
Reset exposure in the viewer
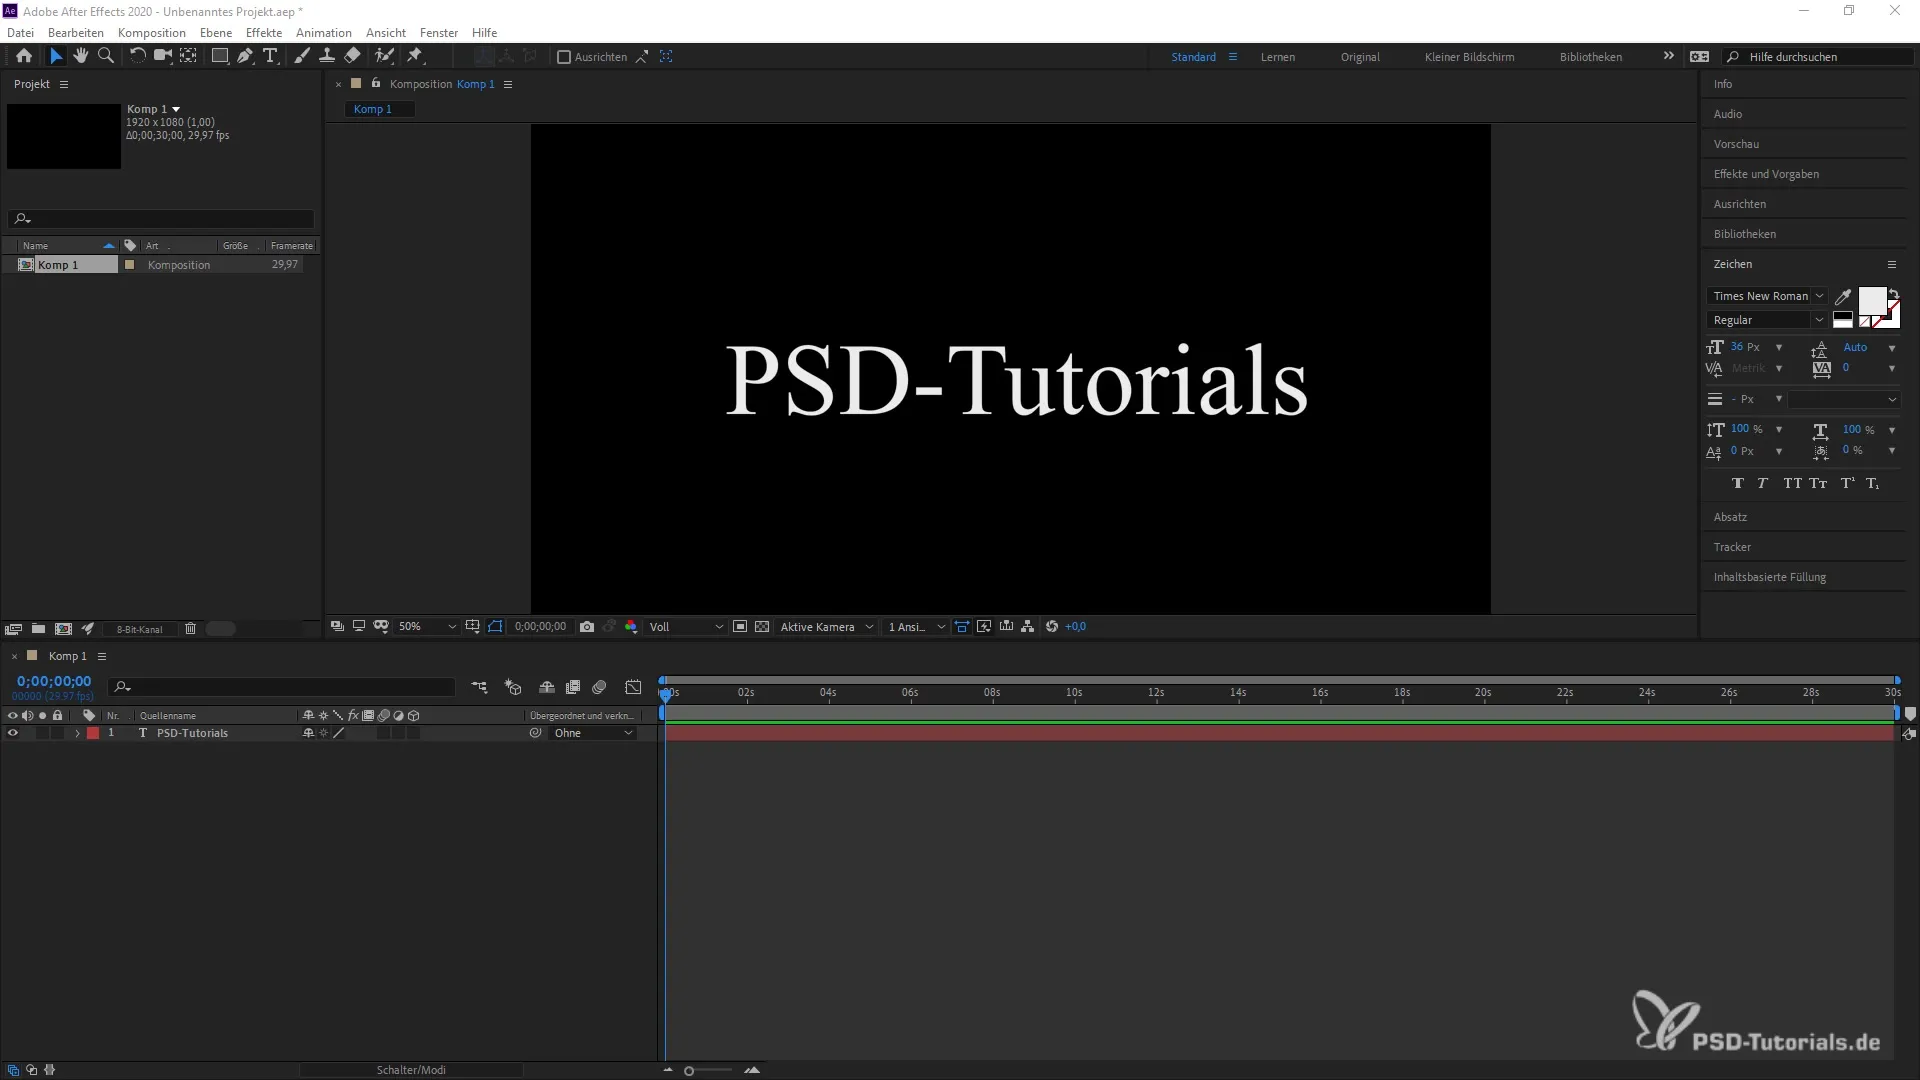point(1051,627)
